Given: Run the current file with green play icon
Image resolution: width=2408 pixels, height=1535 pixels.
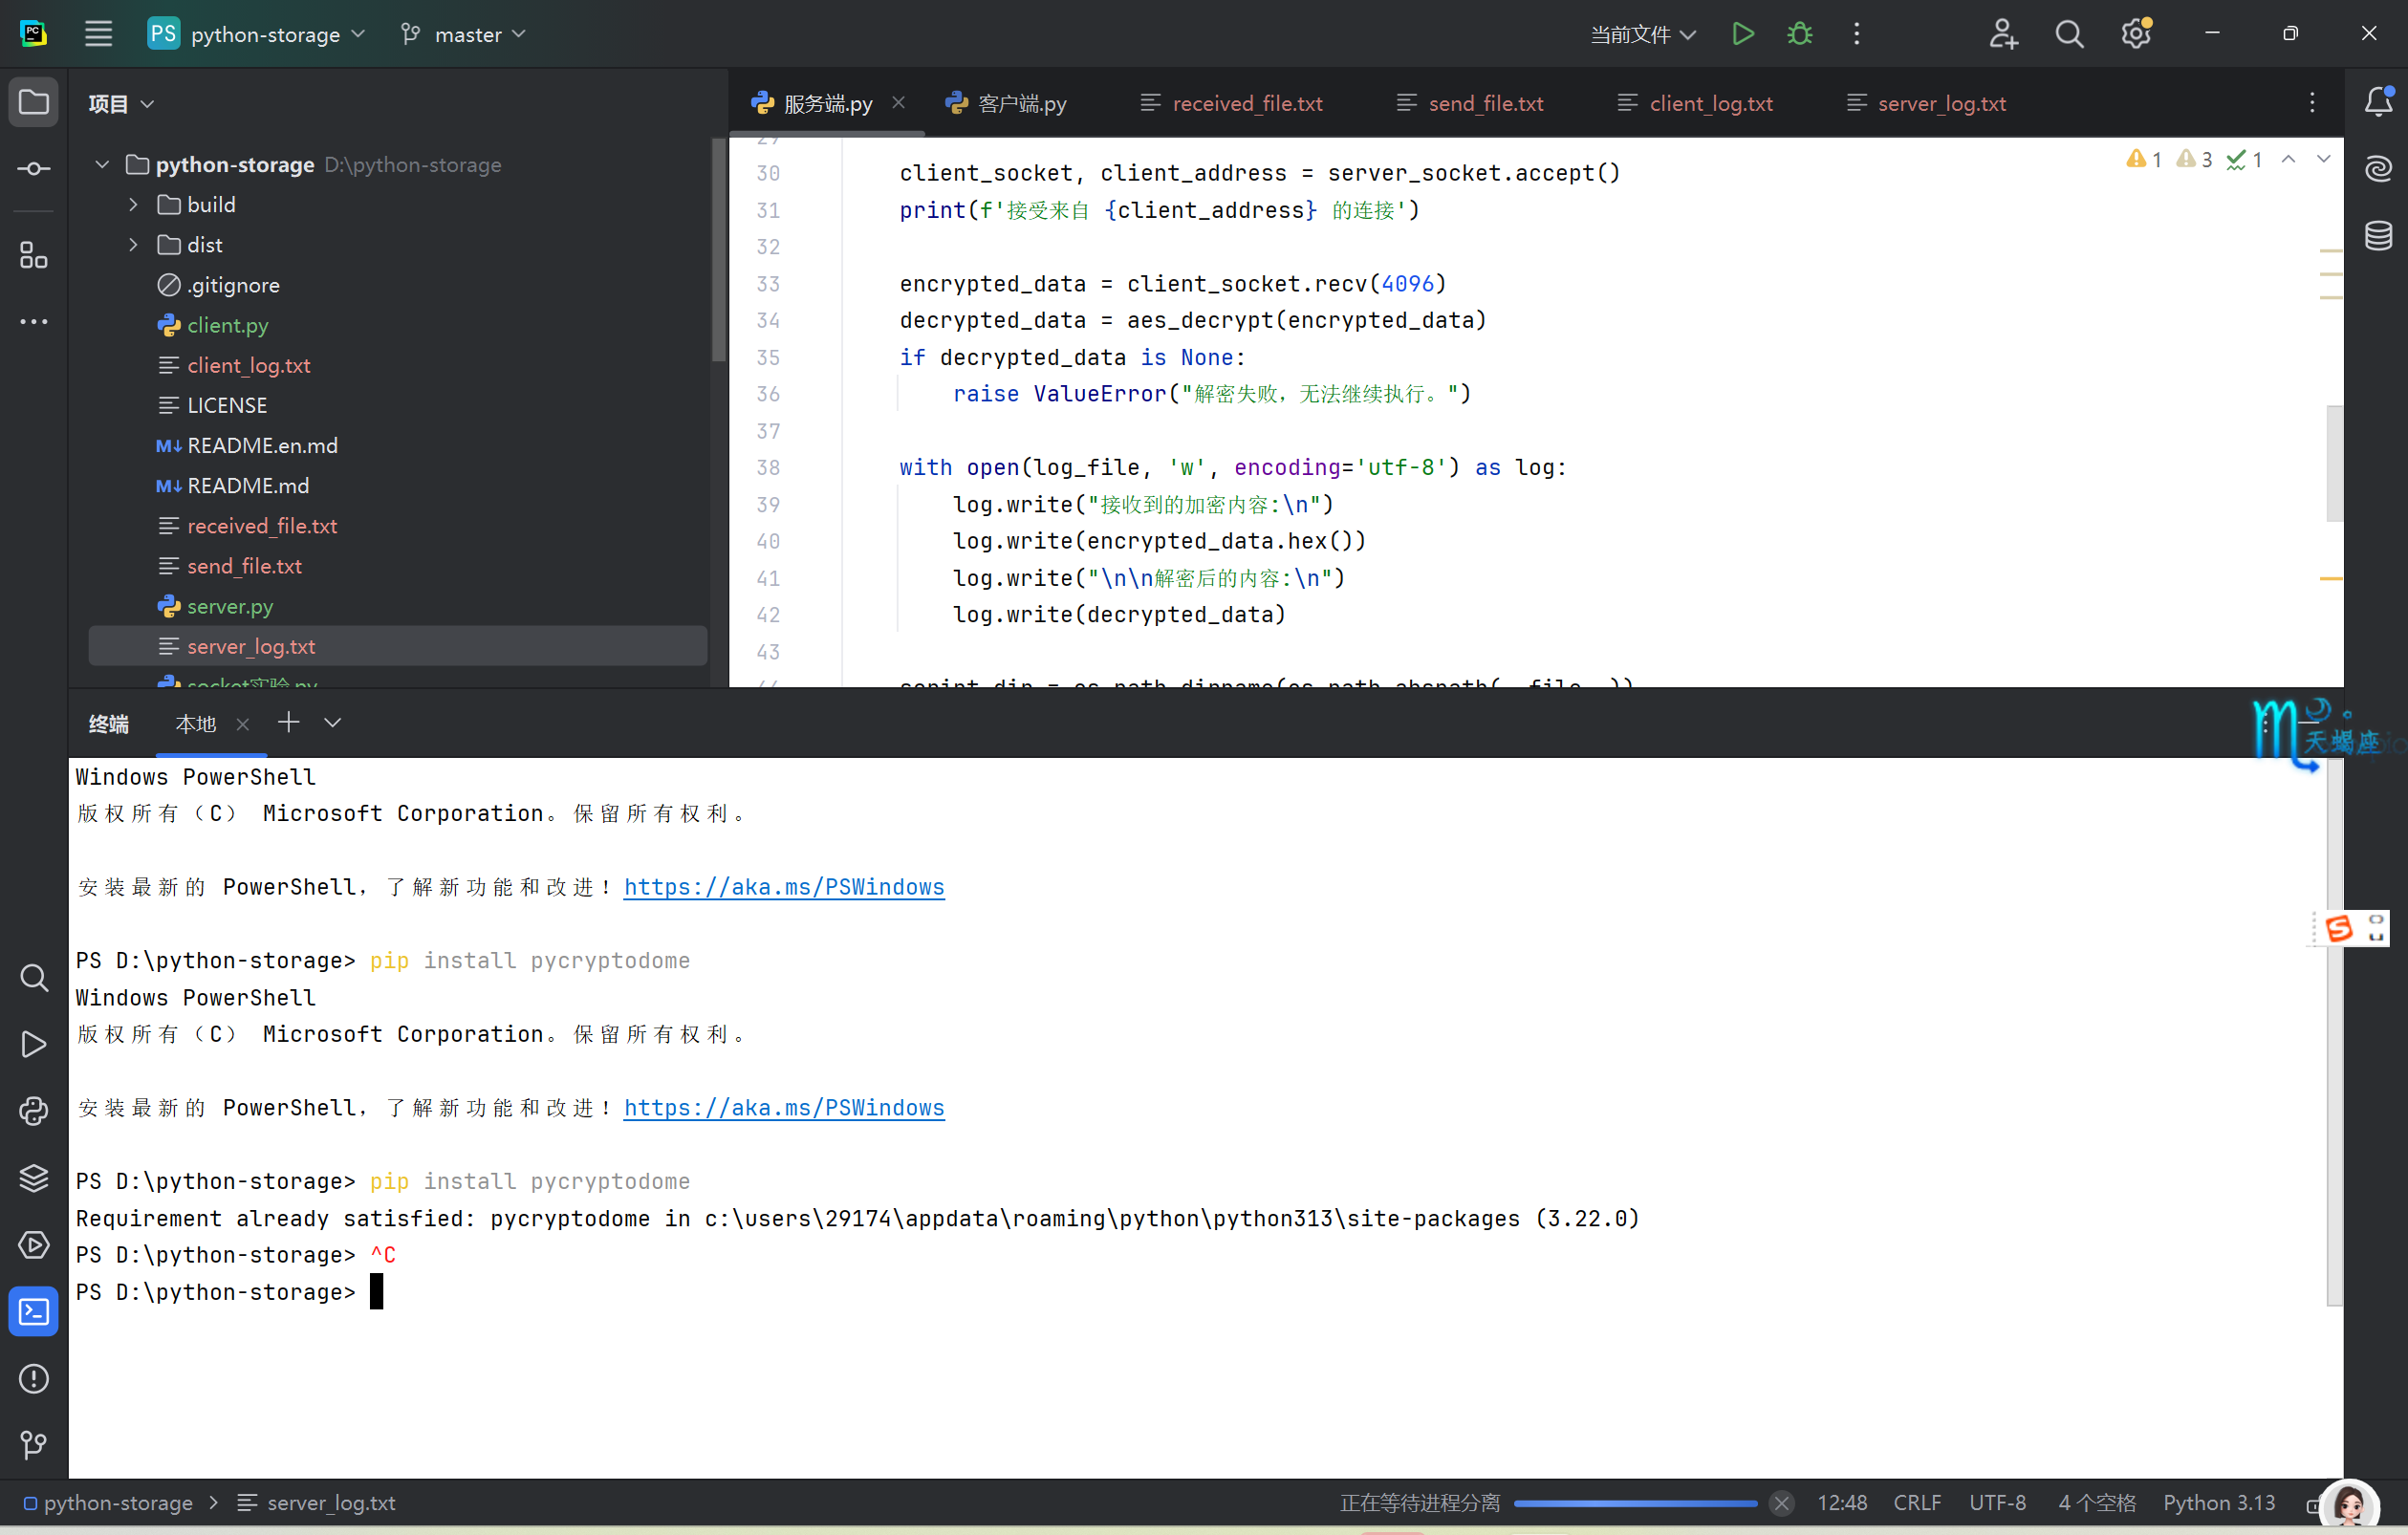Looking at the screenshot, I should 1742,34.
